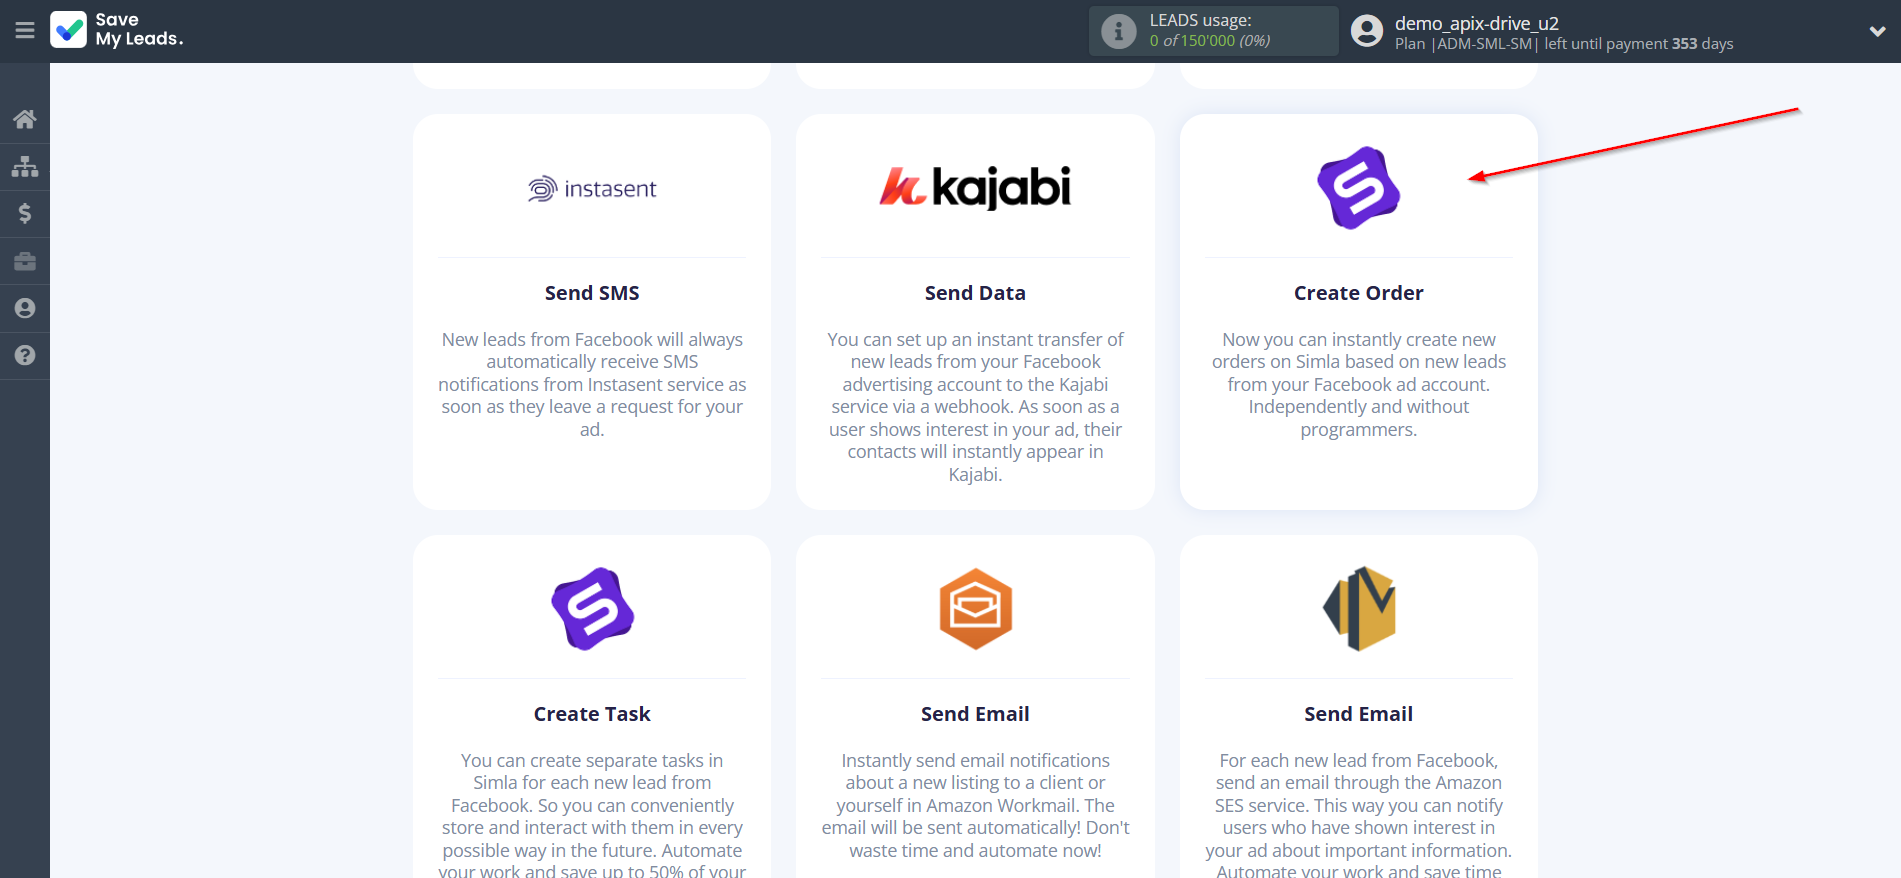Open the Send Data template title
The height and width of the screenshot is (878, 1901).
click(975, 293)
